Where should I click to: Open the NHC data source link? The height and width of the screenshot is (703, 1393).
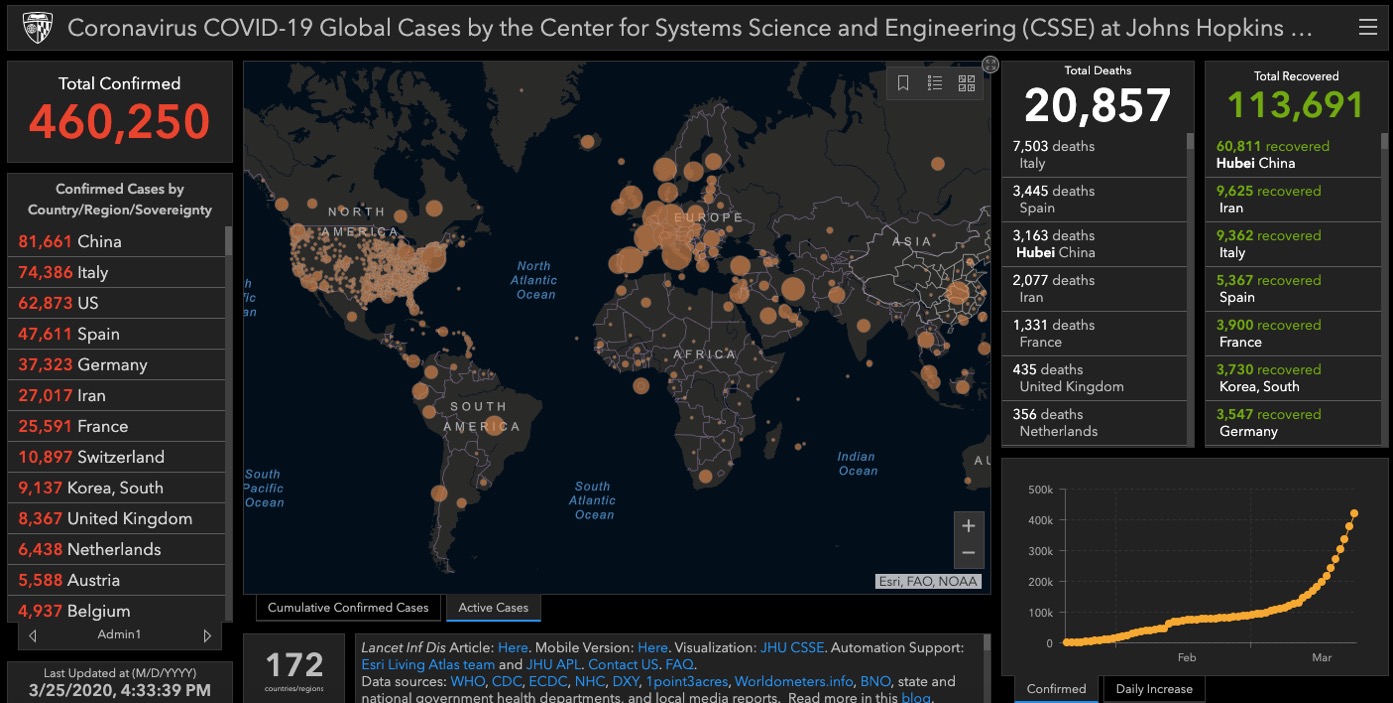point(590,681)
